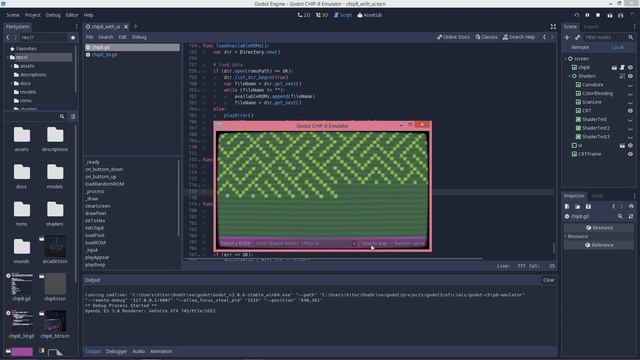The image size is (640, 360).
Task: Click How to play in emulator
Action: coord(375,244)
